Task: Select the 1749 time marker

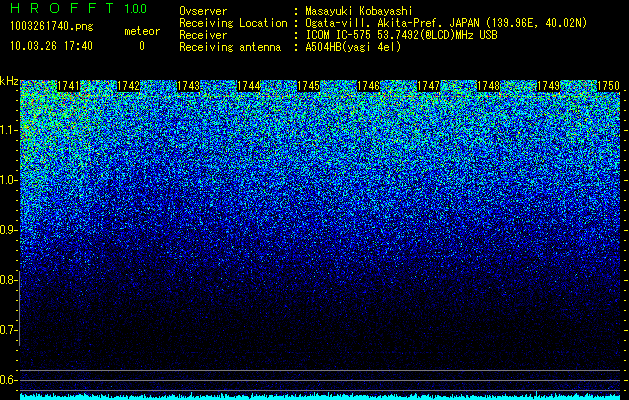Action: coord(548,86)
